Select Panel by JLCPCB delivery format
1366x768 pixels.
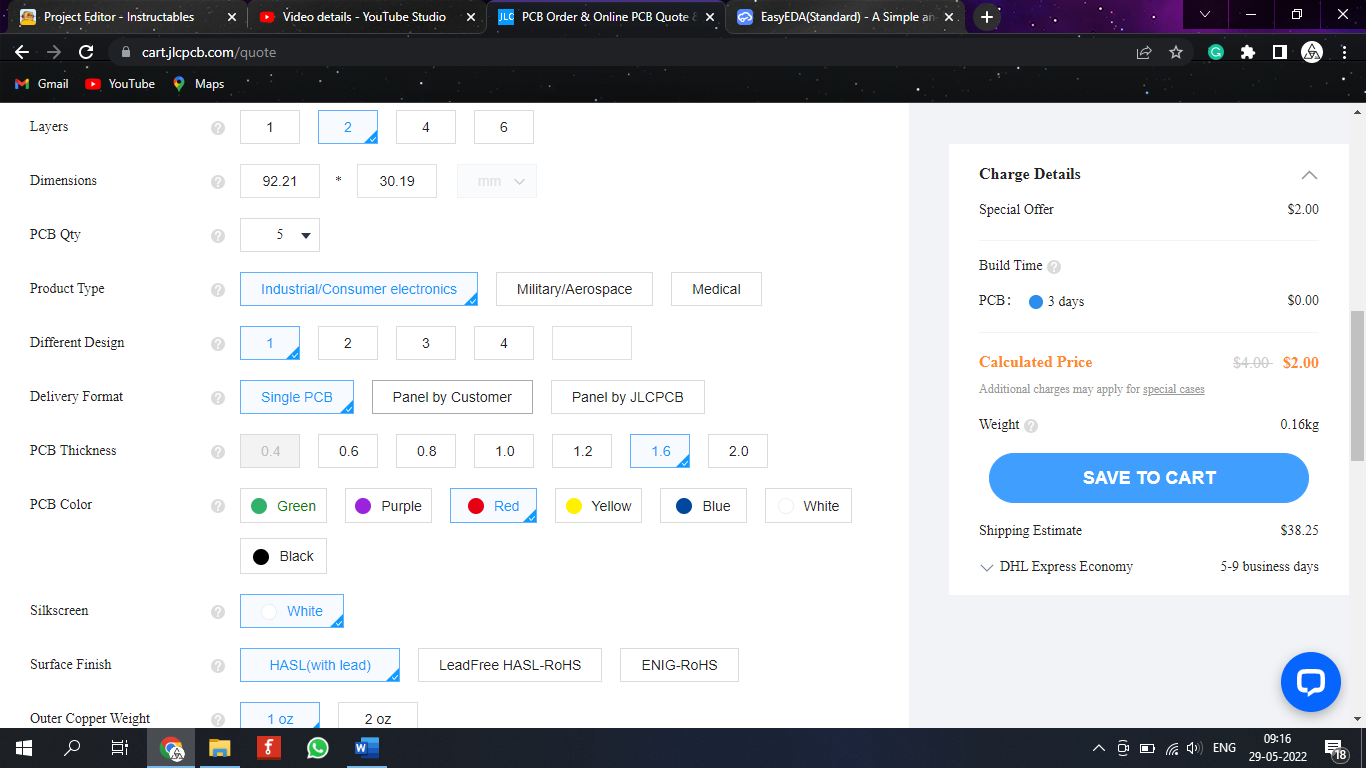[628, 397]
